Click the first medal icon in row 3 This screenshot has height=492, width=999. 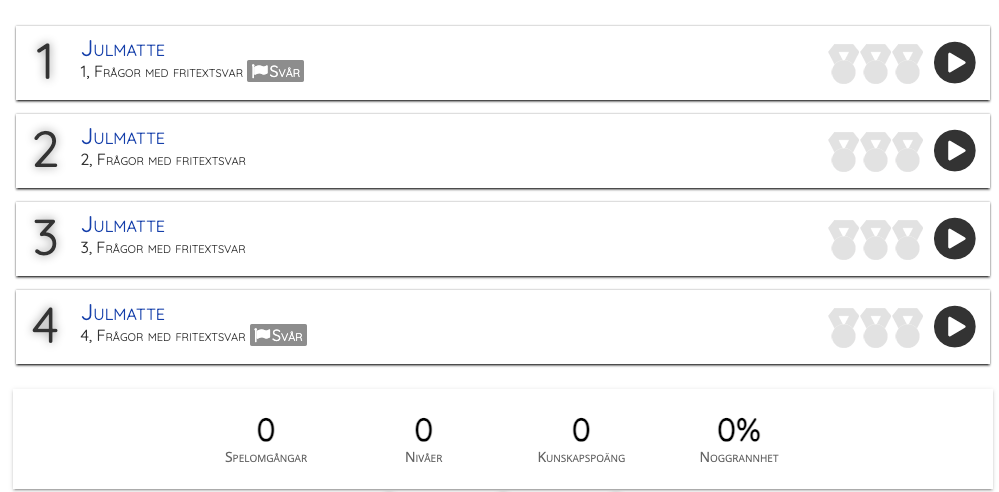pos(843,240)
